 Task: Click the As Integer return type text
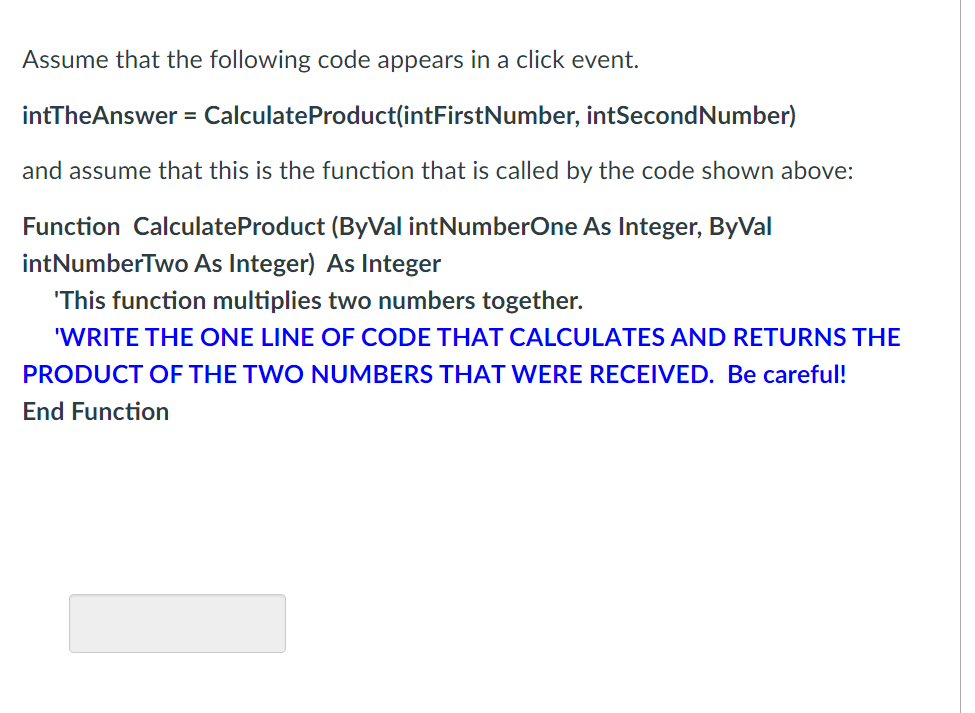click(x=383, y=263)
